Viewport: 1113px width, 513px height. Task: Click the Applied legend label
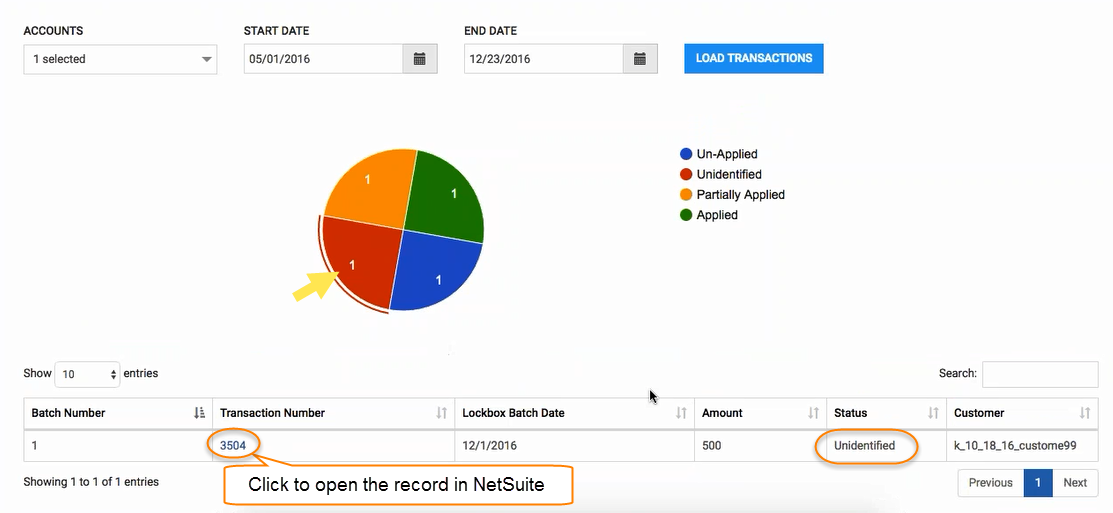pyautogui.click(x=717, y=215)
